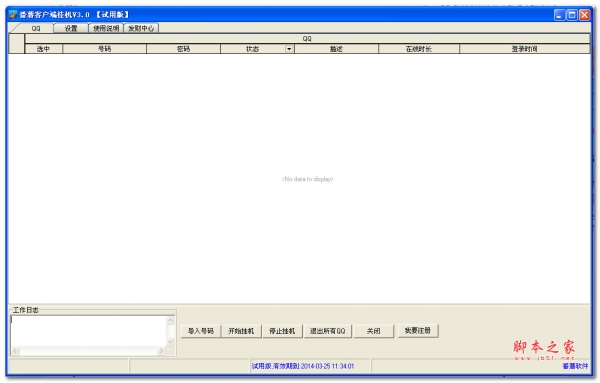The height and width of the screenshot is (383, 600).
Task: Close the application window
Action: (585, 15)
